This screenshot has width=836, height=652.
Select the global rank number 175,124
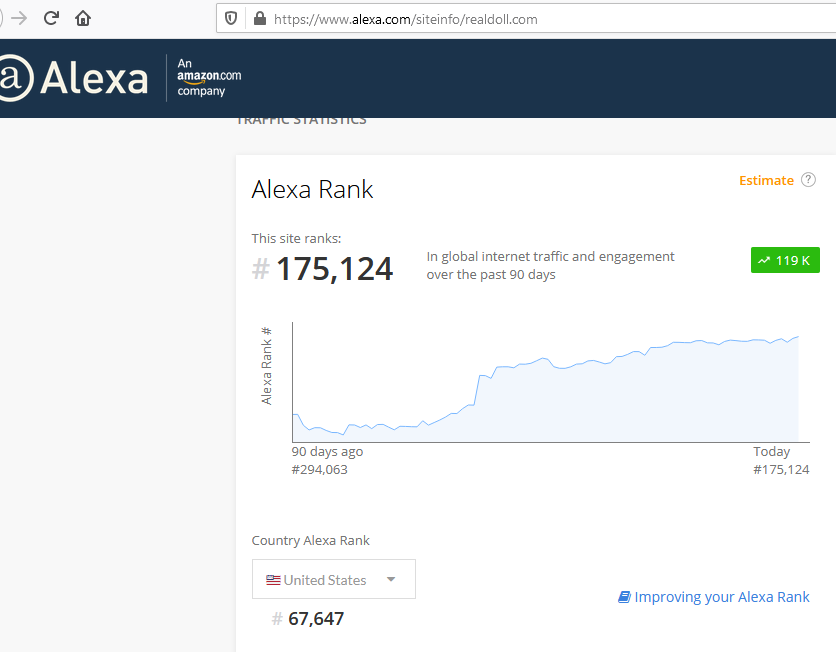point(334,268)
